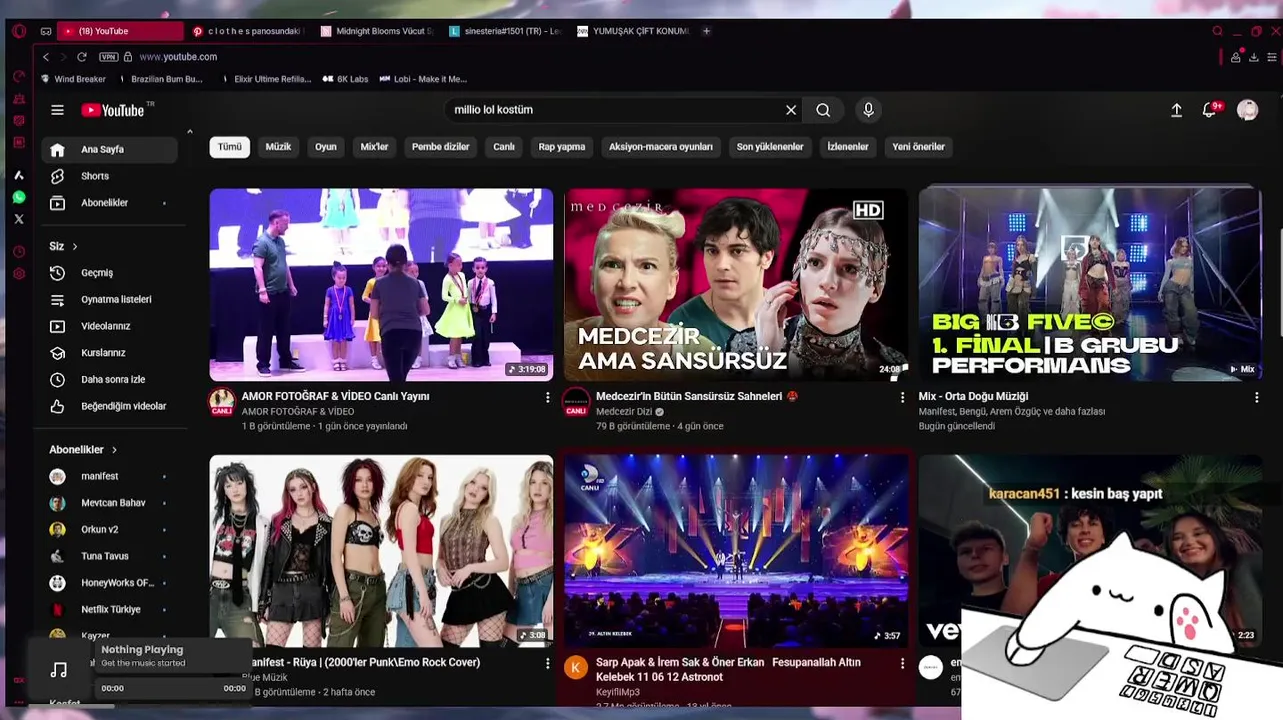Open the manifest channel subscription
Screen dimensions: 1283x720
[x=108, y=477]
